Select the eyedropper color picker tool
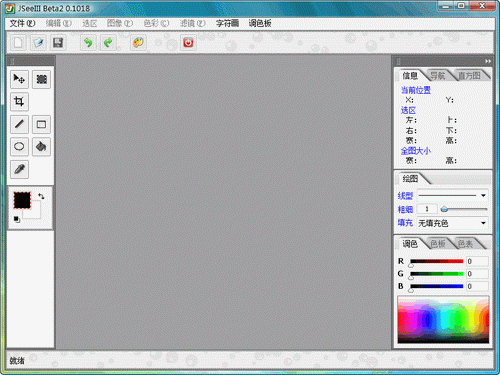The width and height of the screenshot is (500, 375). 19,169
